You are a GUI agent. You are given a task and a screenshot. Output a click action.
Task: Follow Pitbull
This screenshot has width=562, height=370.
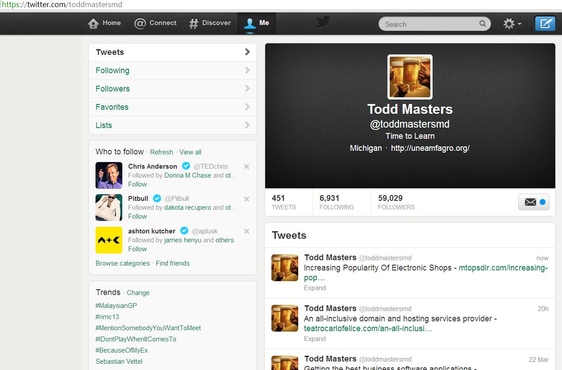click(137, 217)
